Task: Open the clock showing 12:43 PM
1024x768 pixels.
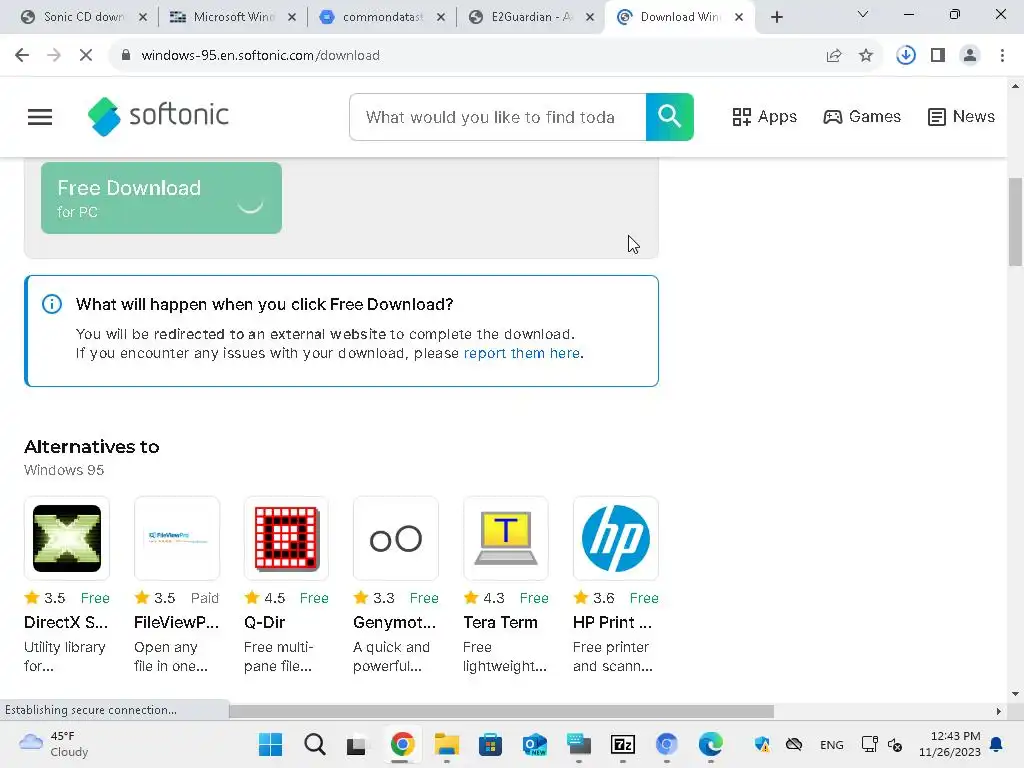Action: tap(950, 744)
